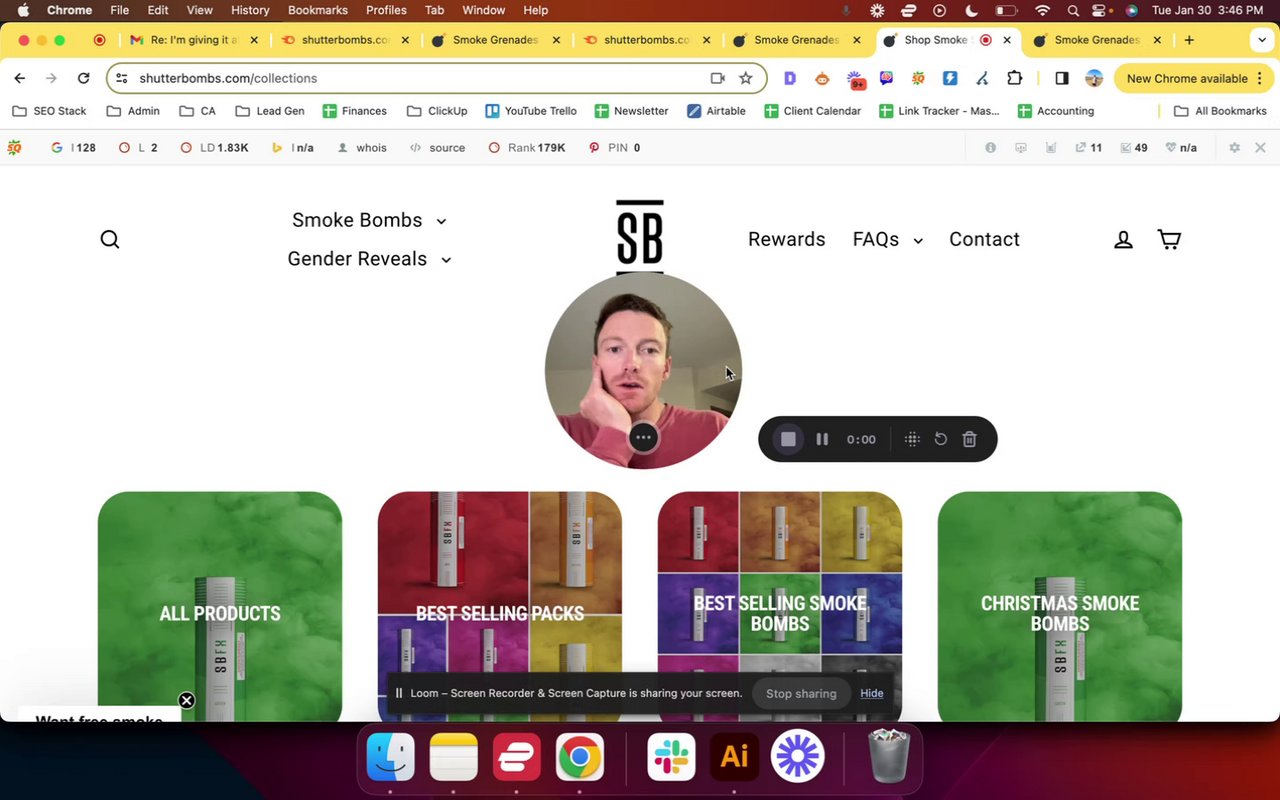The width and height of the screenshot is (1280, 800).
Task: Open the SEO Stack bookmarks folder
Action: tap(49, 111)
